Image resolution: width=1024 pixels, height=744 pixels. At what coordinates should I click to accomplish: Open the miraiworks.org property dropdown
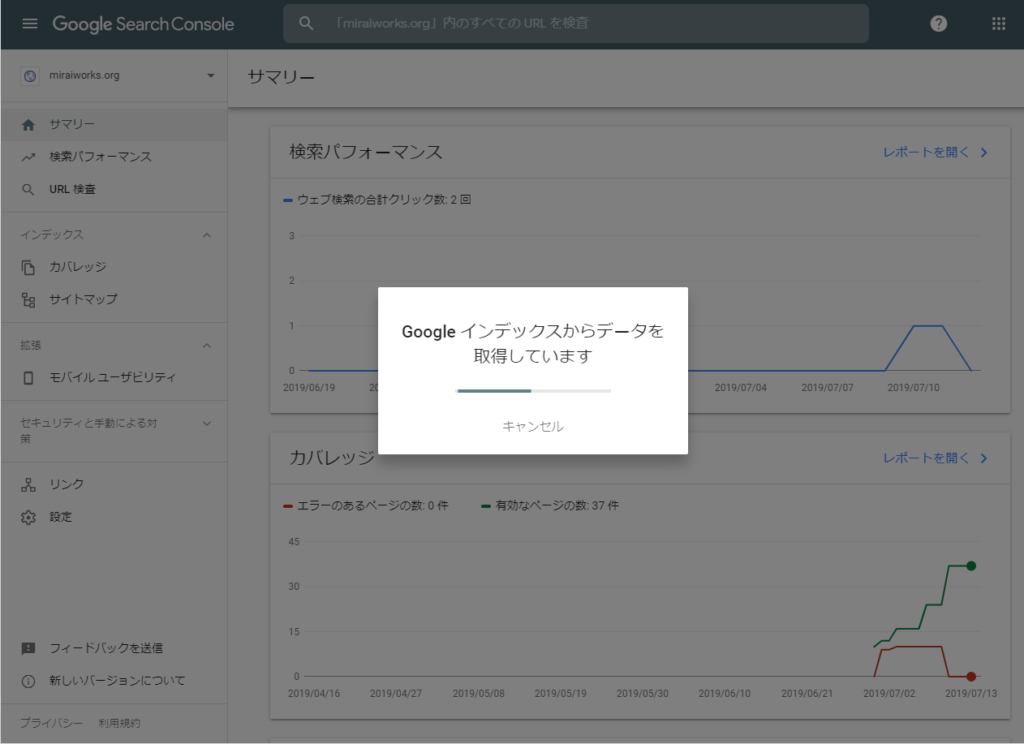coord(210,76)
